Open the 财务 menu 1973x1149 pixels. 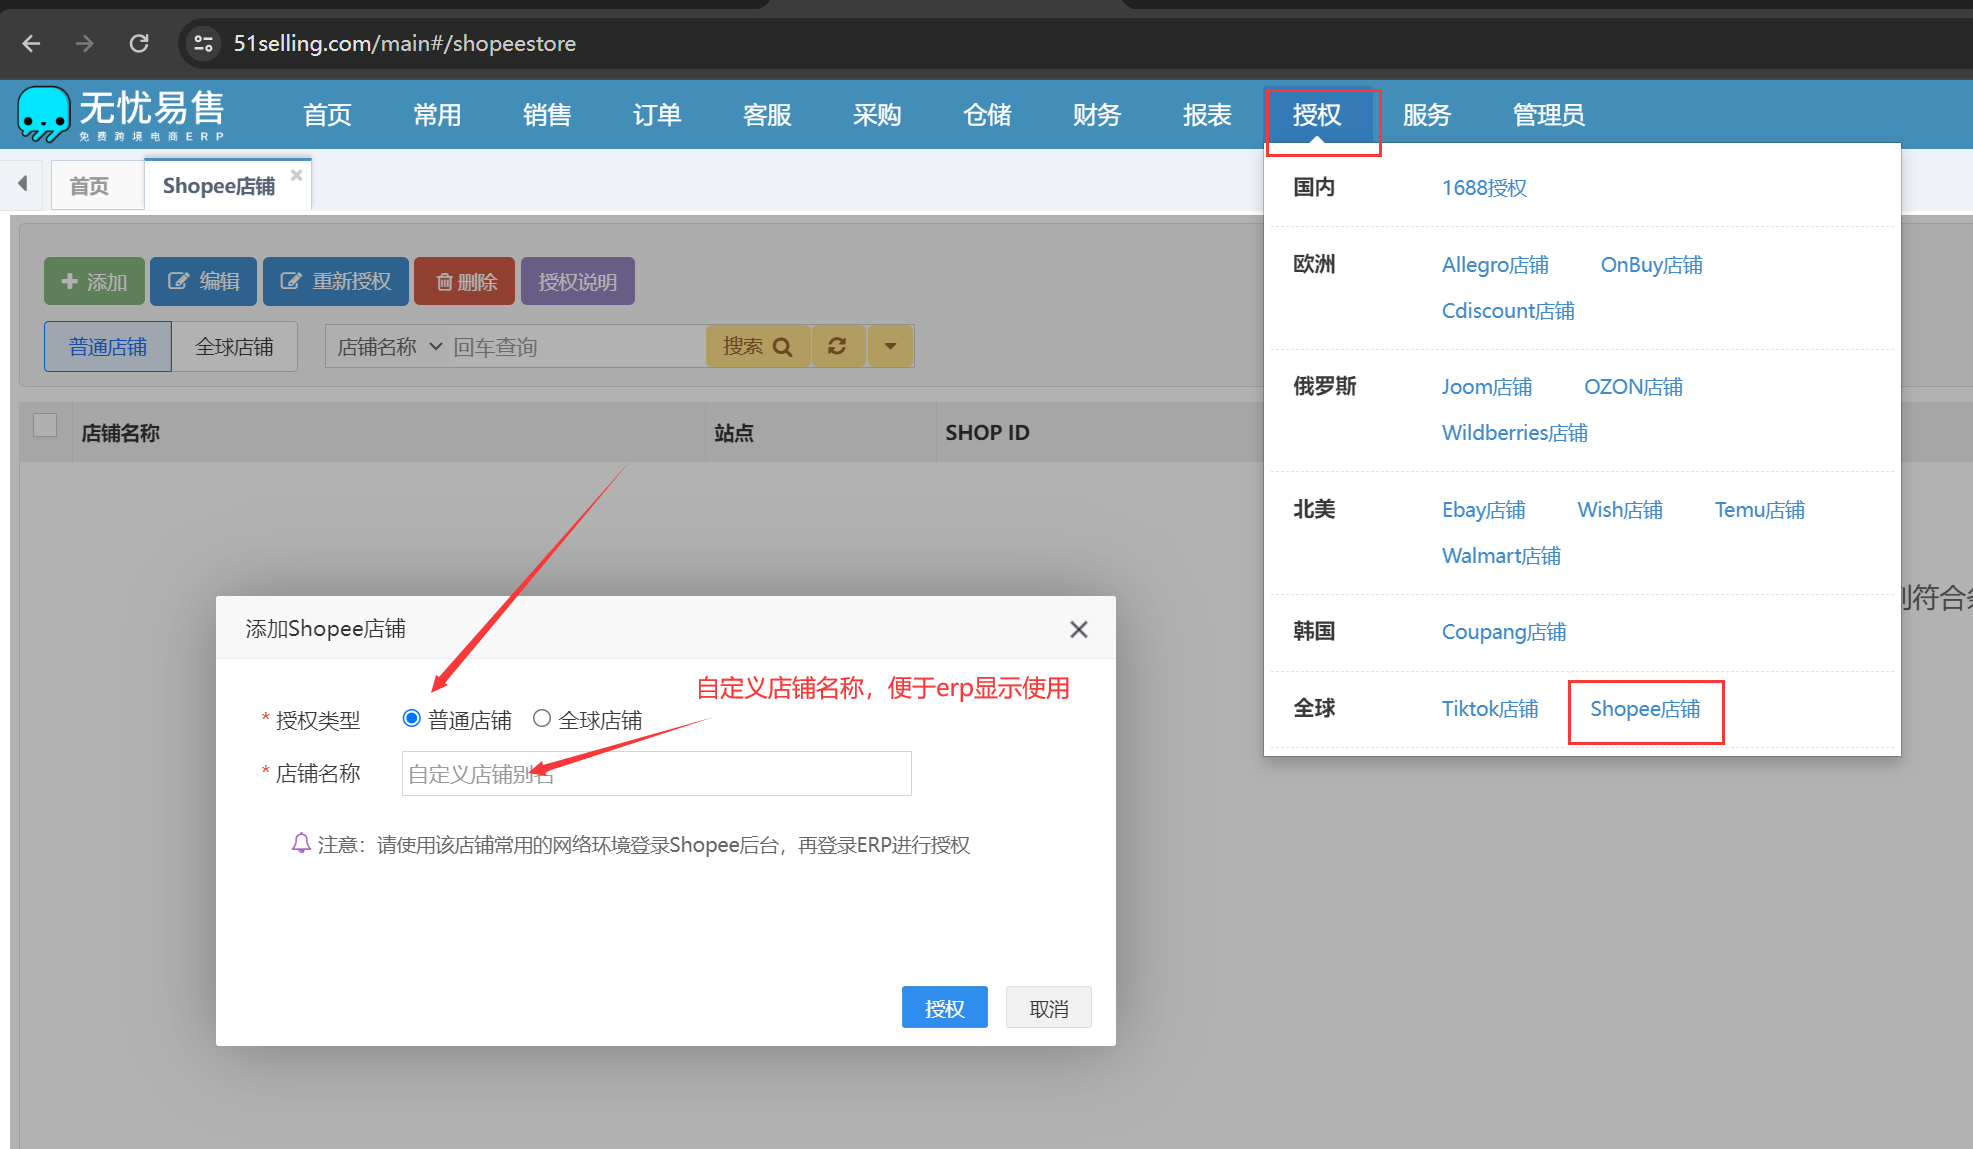[1097, 115]
